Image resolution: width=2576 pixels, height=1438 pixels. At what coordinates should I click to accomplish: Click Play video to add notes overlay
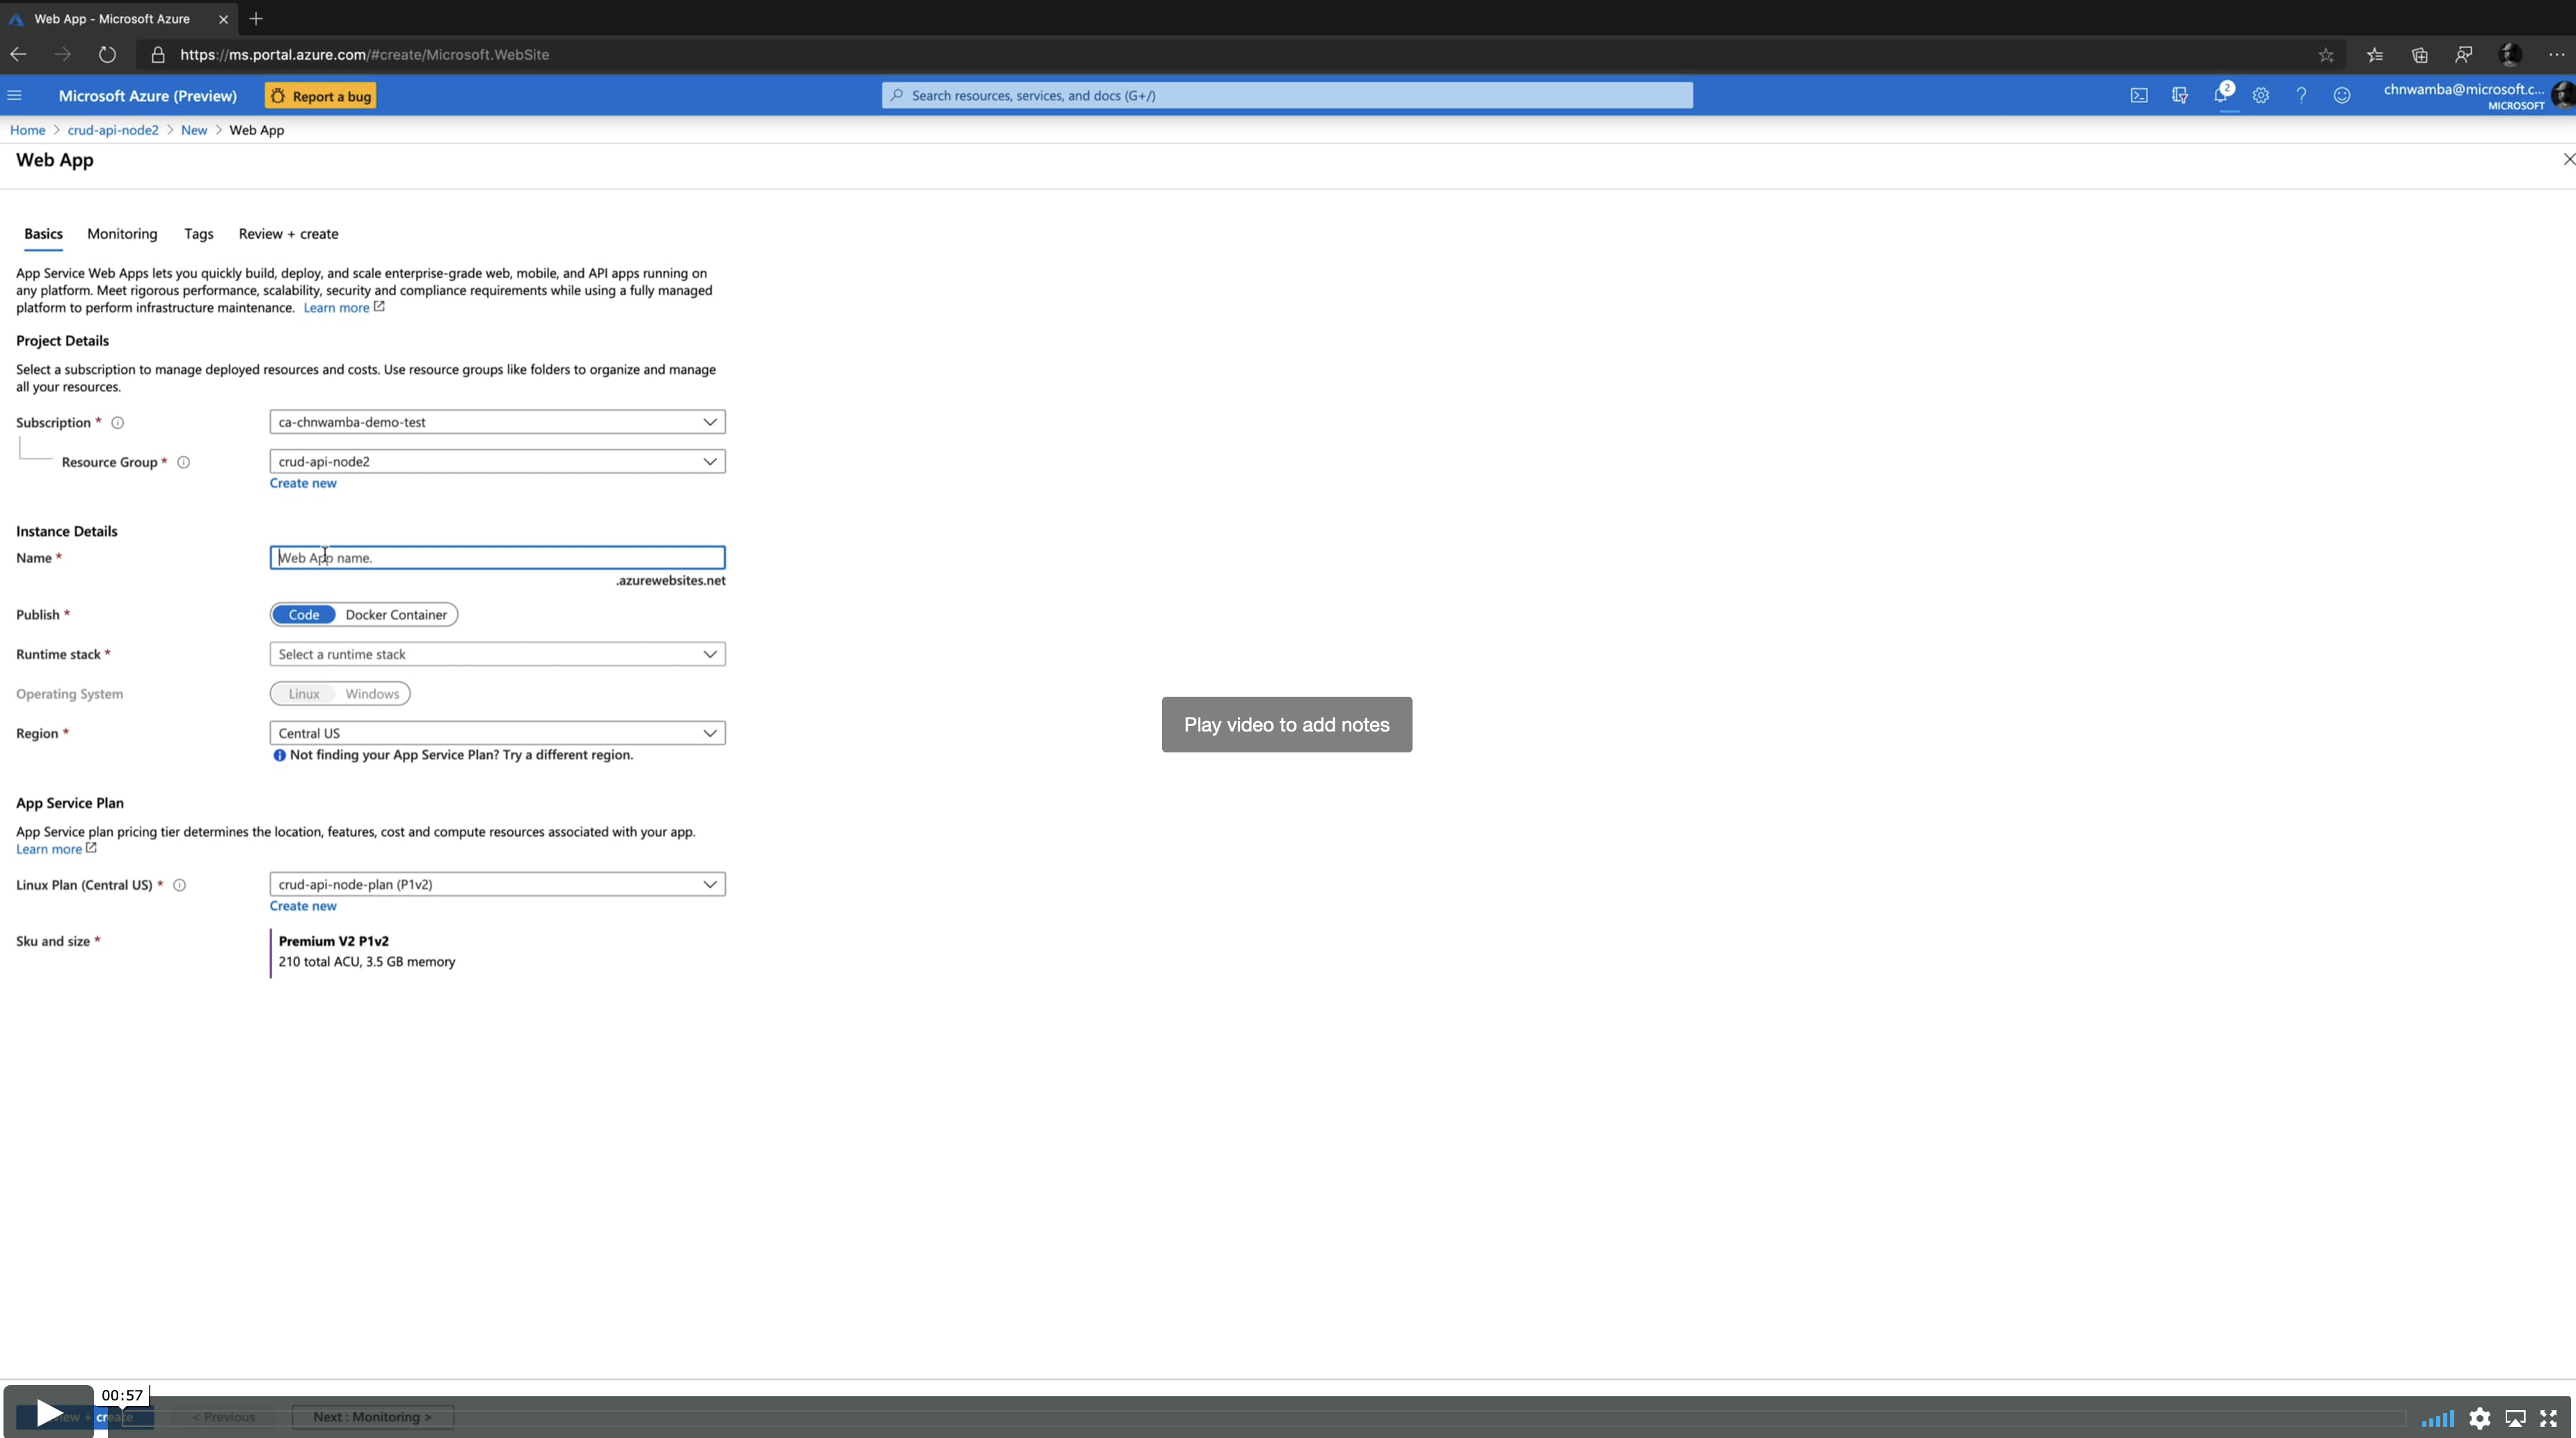pos(1287,725)
